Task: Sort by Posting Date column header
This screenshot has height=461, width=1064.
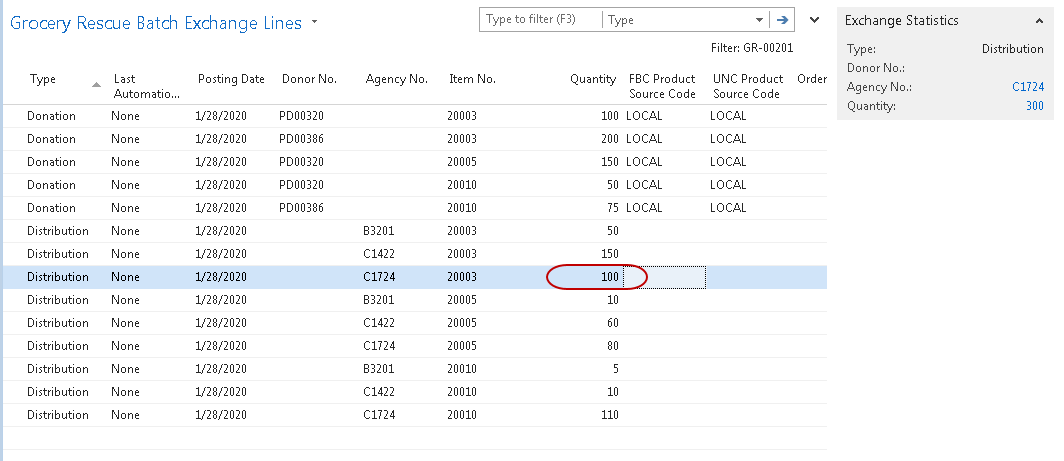Action: click(231, 80)
